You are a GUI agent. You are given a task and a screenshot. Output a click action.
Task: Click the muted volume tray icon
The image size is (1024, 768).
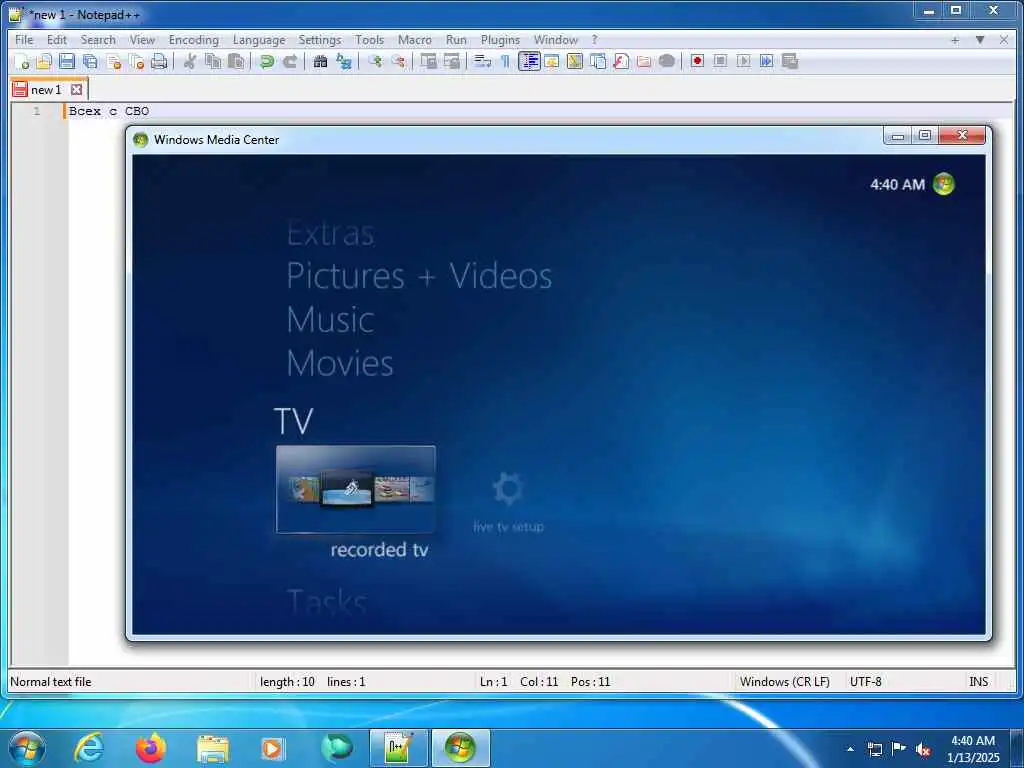click(x=923, y=749)
